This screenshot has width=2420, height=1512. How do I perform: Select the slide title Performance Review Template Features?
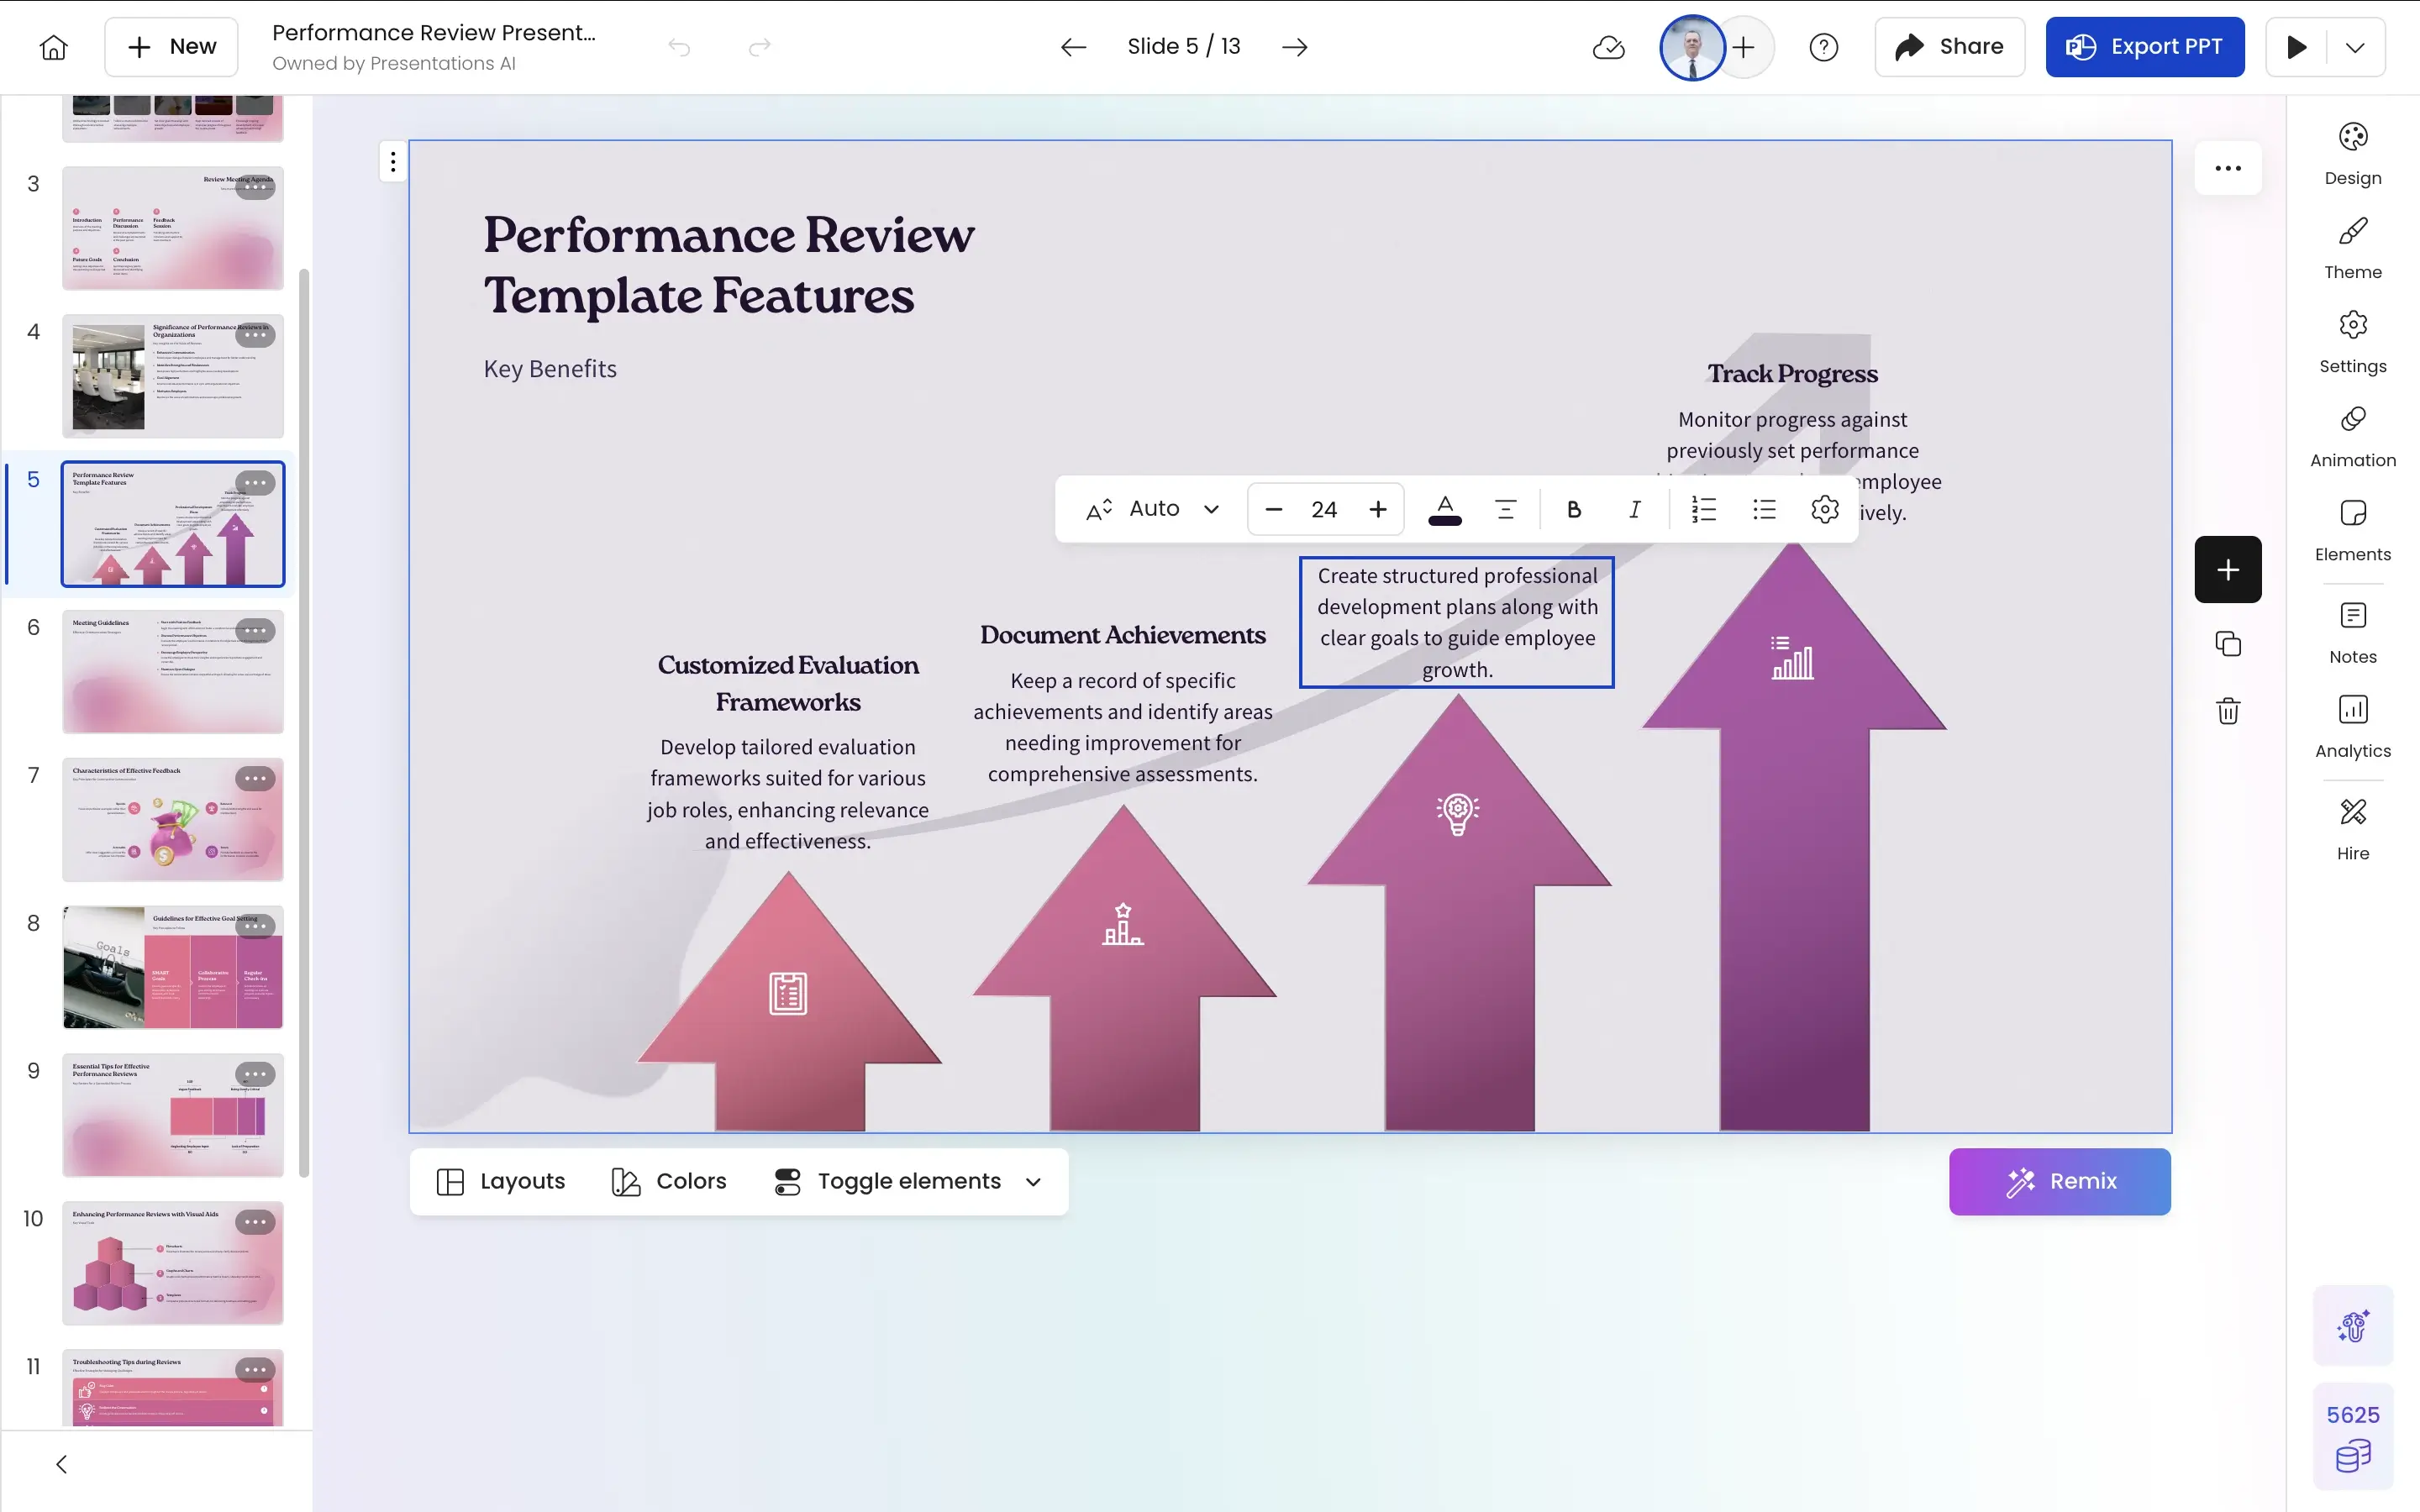click(x=729, y=265)
